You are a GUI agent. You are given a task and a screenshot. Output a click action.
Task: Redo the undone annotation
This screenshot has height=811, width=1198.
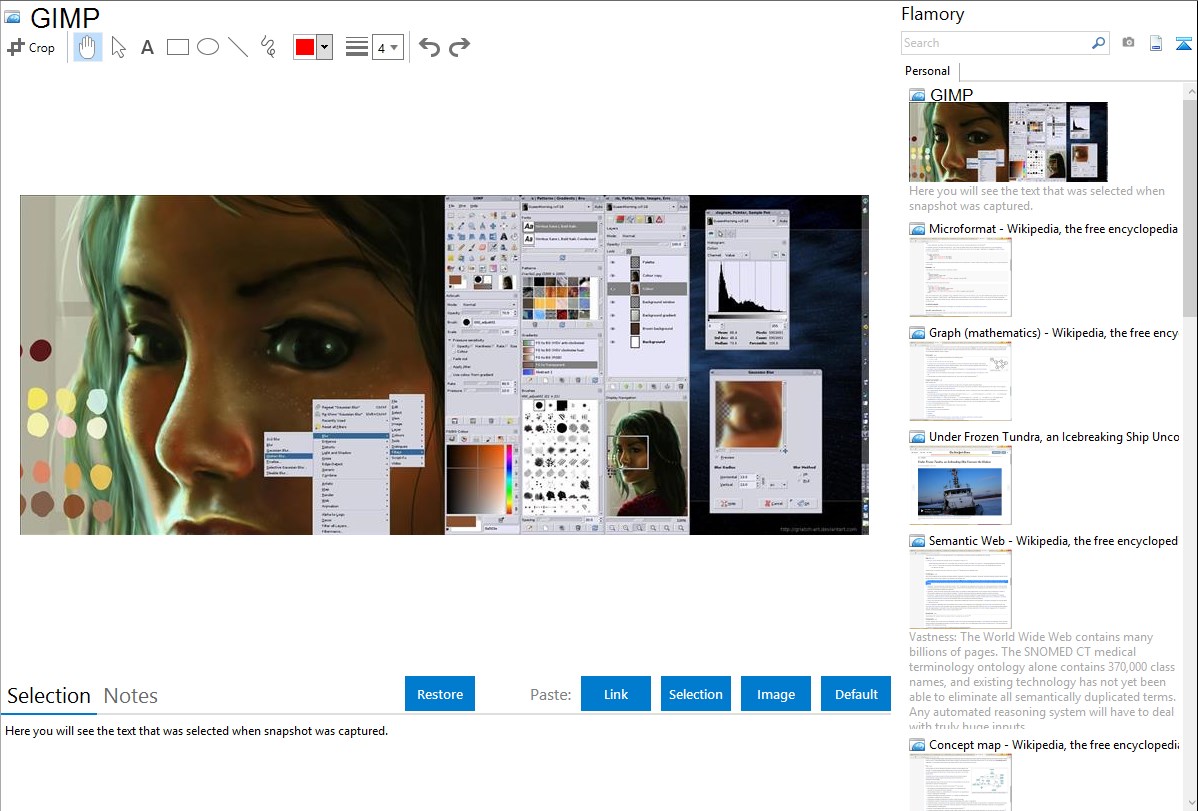[x=459, y=47]
